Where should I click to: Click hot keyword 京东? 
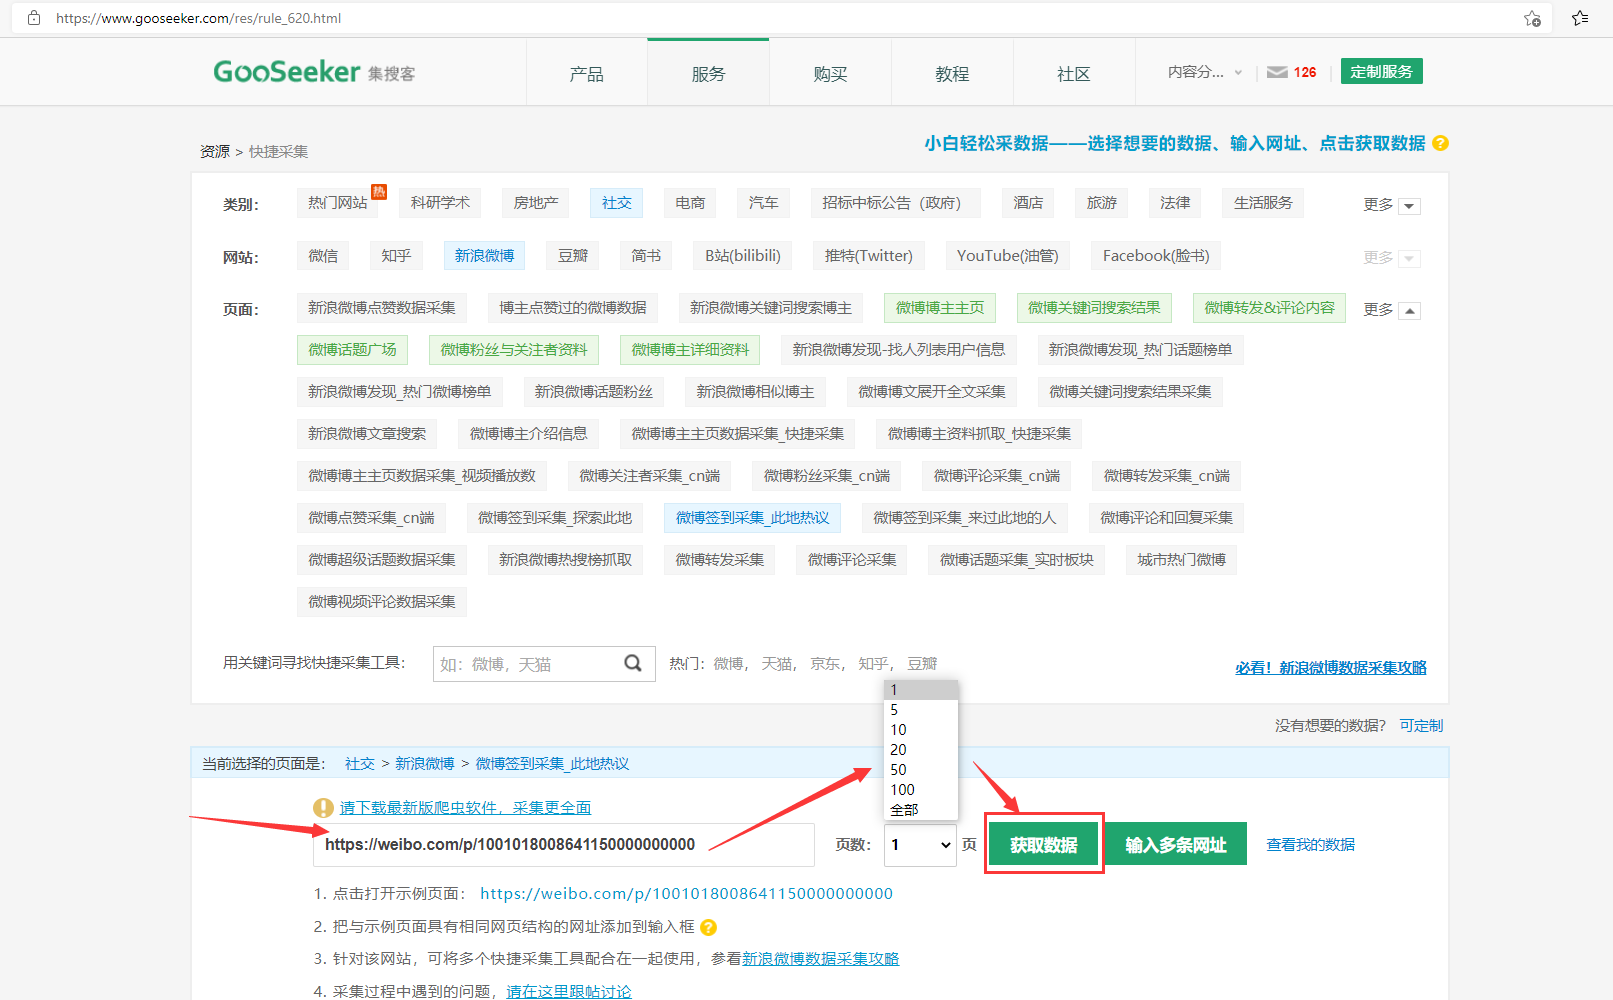click(x=825, y=664)
